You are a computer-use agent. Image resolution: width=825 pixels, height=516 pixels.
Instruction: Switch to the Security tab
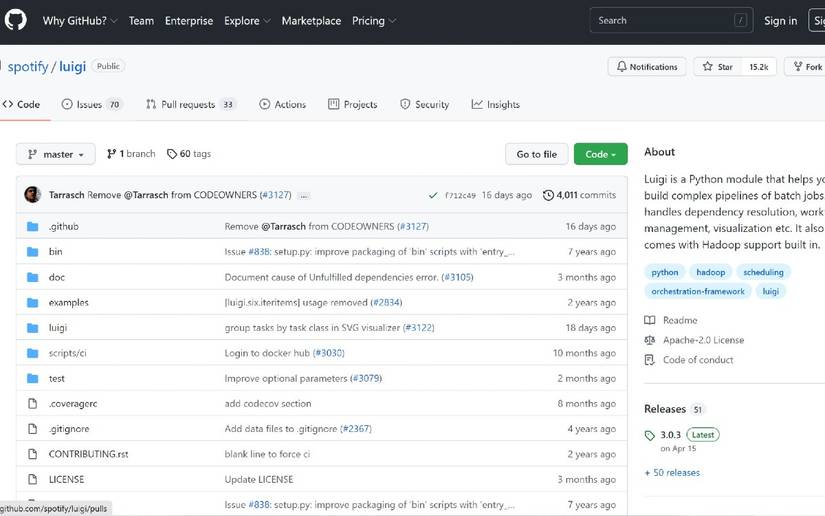tap(425, 105)
